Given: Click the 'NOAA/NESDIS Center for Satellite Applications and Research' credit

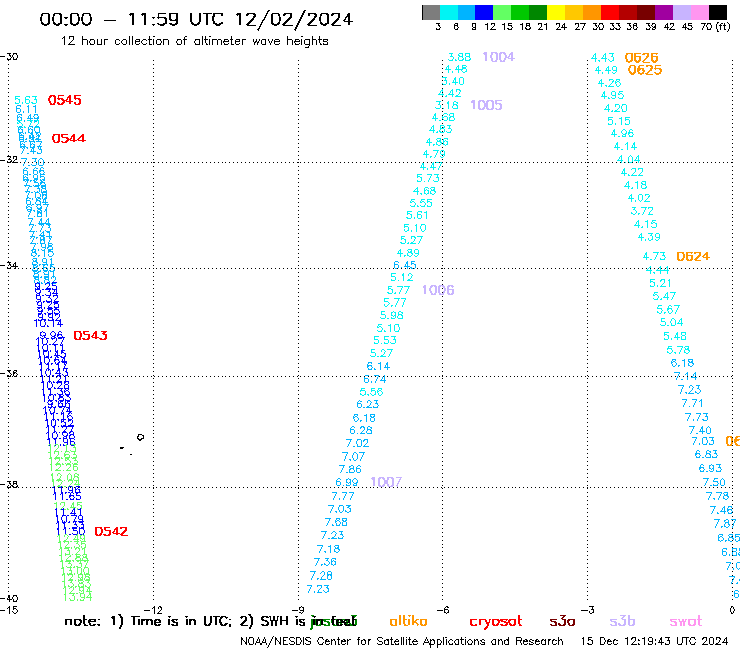Looking at the screenshot, I should (x=402, y=642).
